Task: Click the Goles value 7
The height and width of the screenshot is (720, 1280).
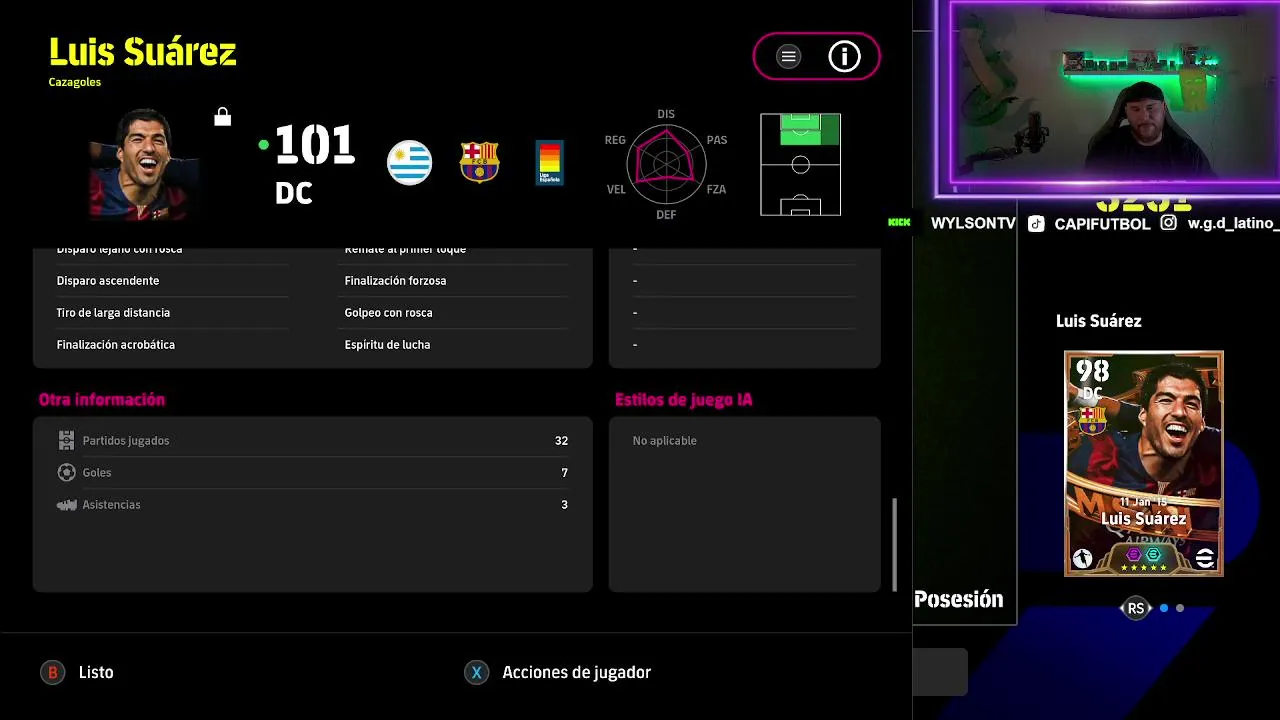Action: click(564, 473)
